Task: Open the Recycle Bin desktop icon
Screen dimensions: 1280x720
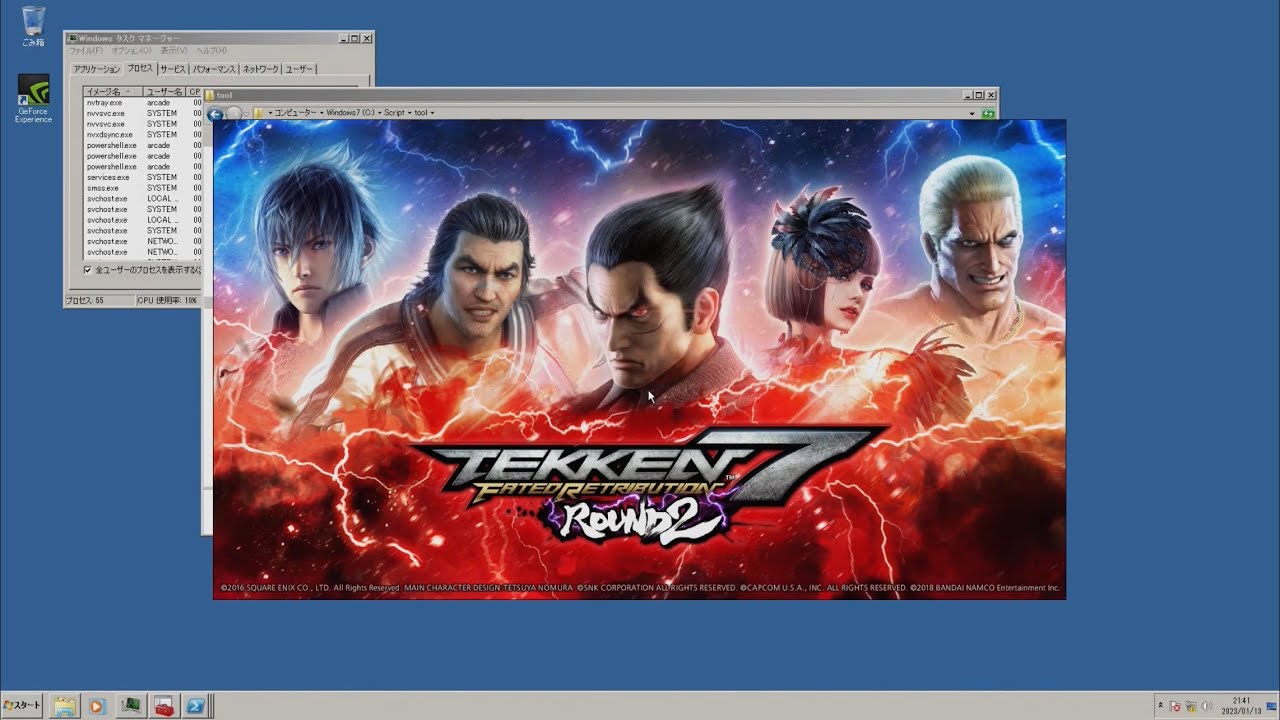Action: 33,27
